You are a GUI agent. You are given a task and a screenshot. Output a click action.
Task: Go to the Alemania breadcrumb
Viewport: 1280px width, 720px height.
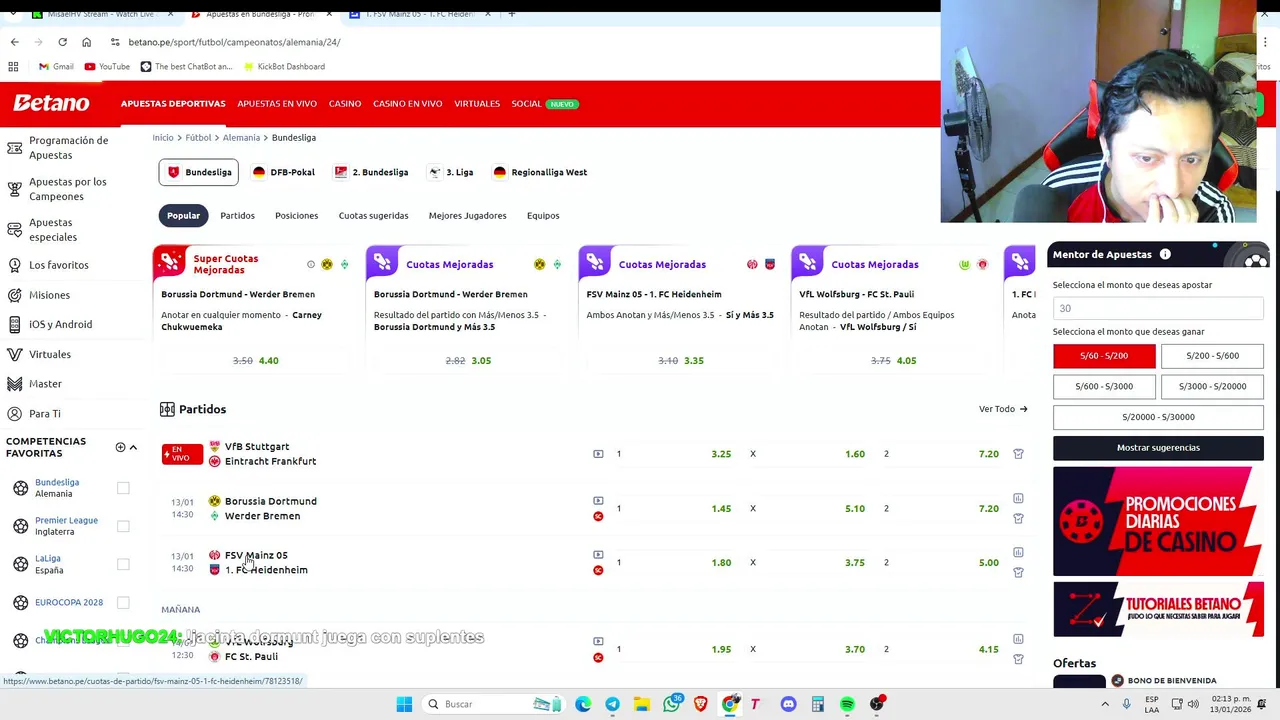click(241, 137)
